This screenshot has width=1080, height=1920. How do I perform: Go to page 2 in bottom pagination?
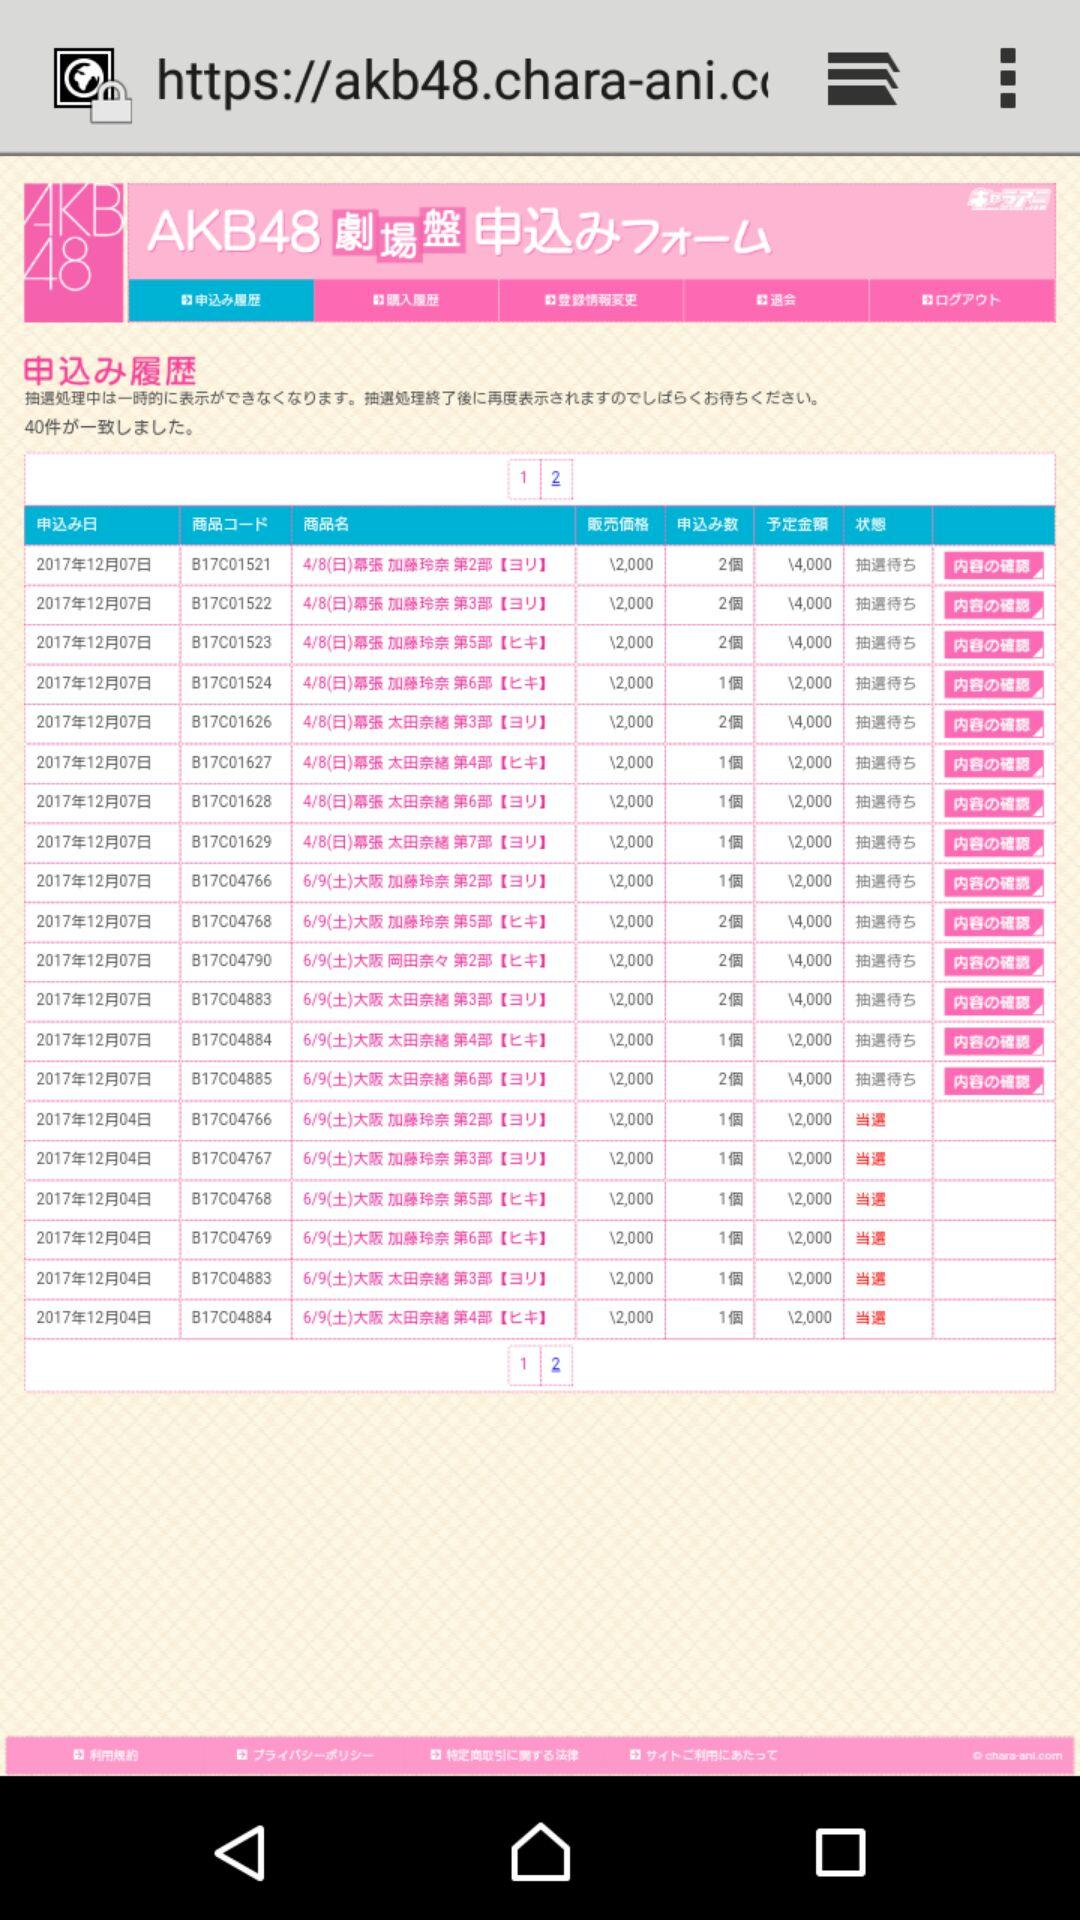coord(556,1364)
